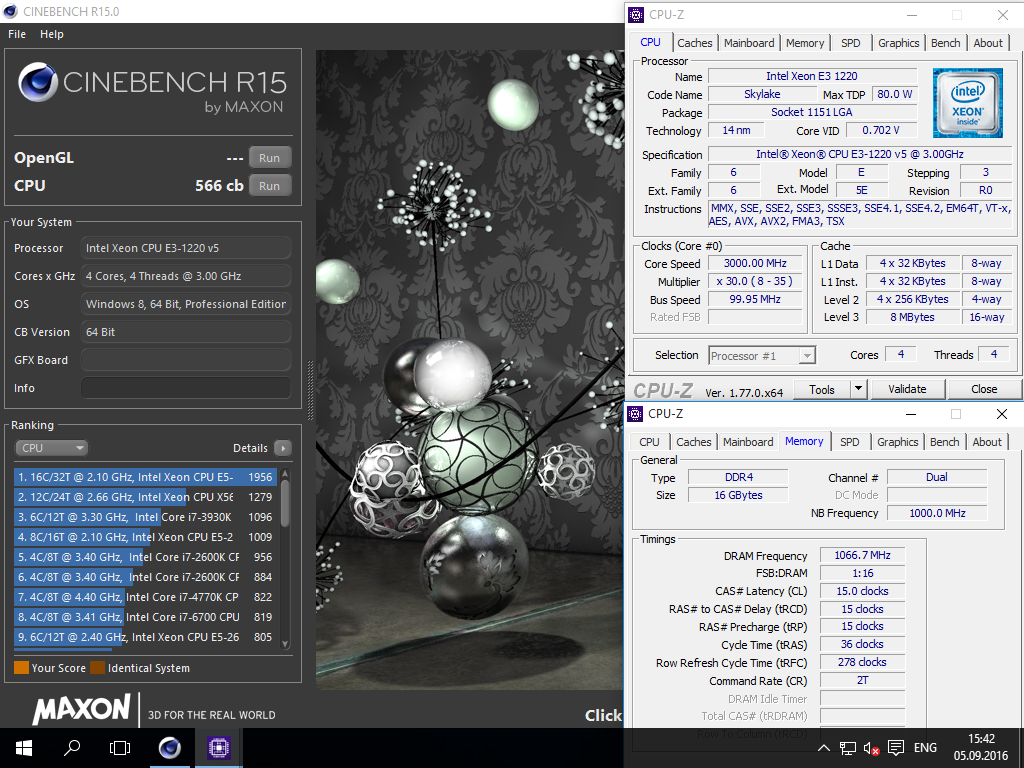
Task: Open Mainboard tab in top CPU-Z
Action: tap(749, 43)
